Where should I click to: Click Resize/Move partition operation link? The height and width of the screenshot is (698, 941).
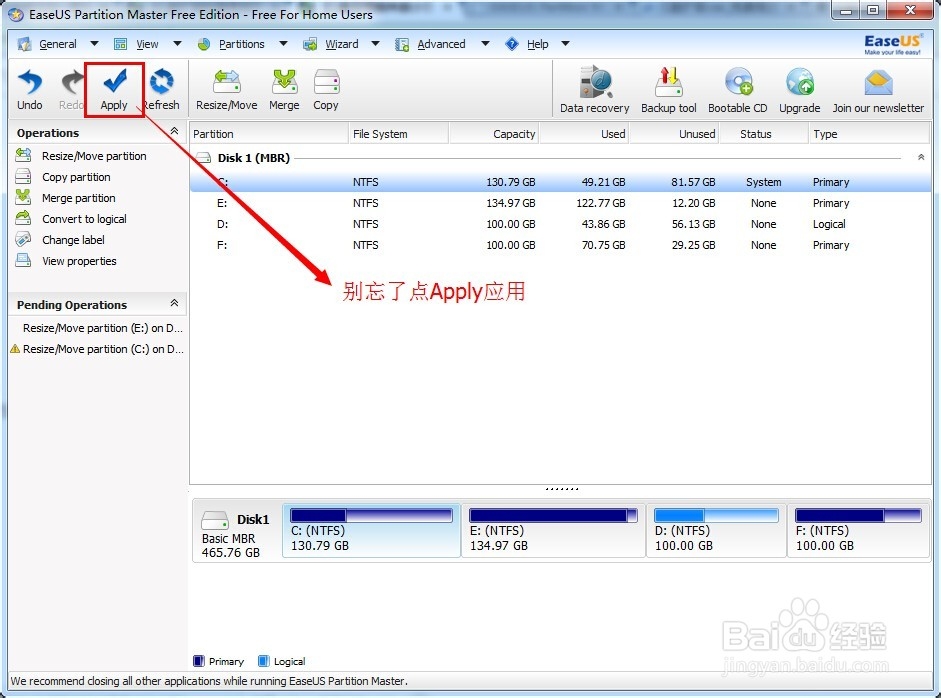click(x=94, y=156)
